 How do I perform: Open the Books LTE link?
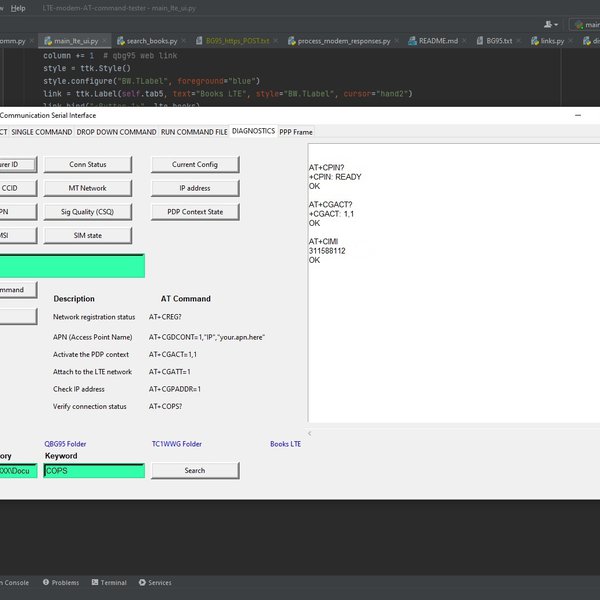[x=285, y=444]
